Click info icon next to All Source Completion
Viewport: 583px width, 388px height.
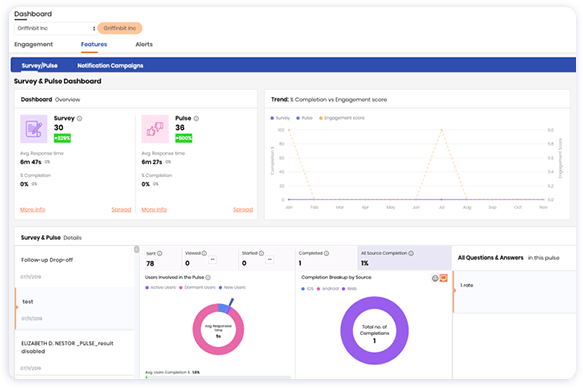pos(411,253)
